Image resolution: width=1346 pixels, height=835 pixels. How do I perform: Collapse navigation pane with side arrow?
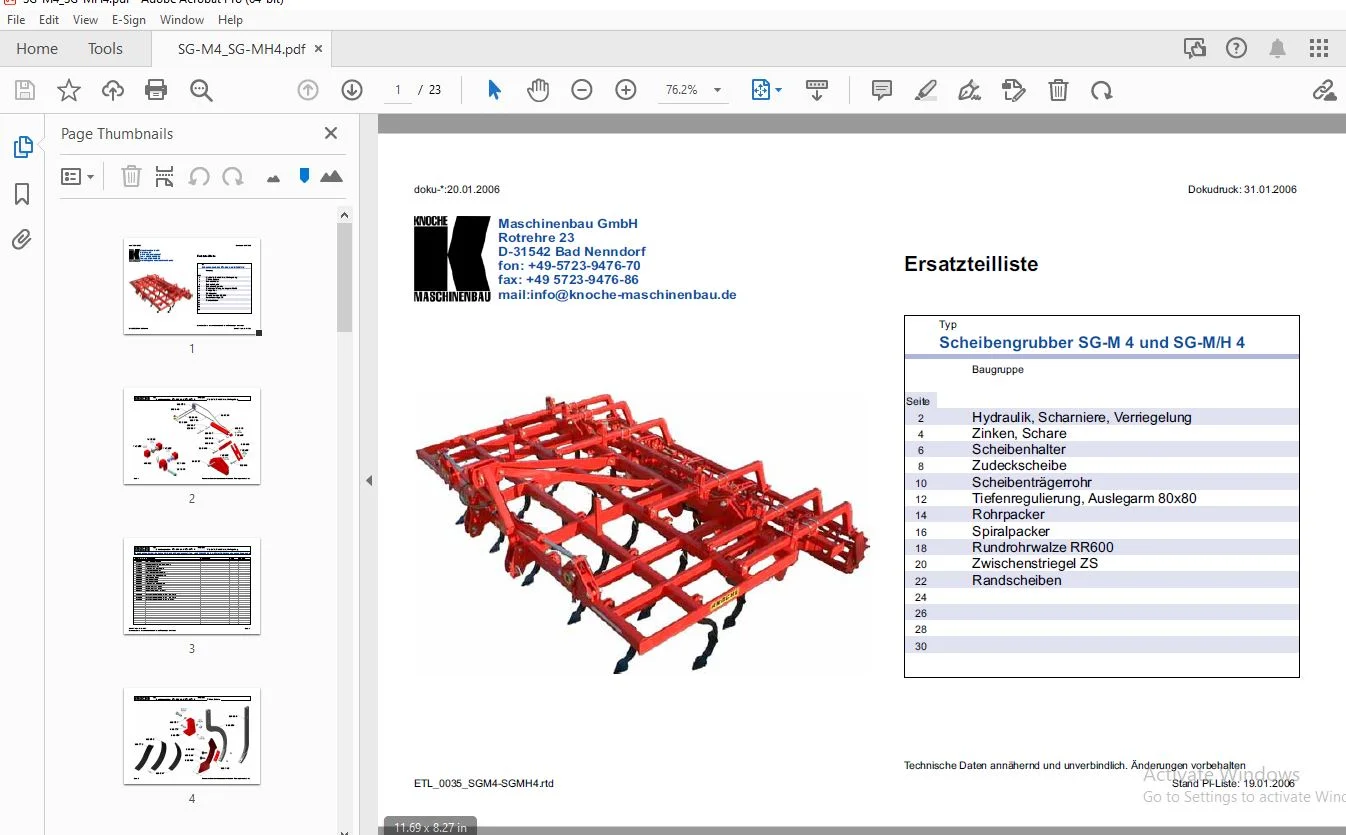(x=369, y=480)
